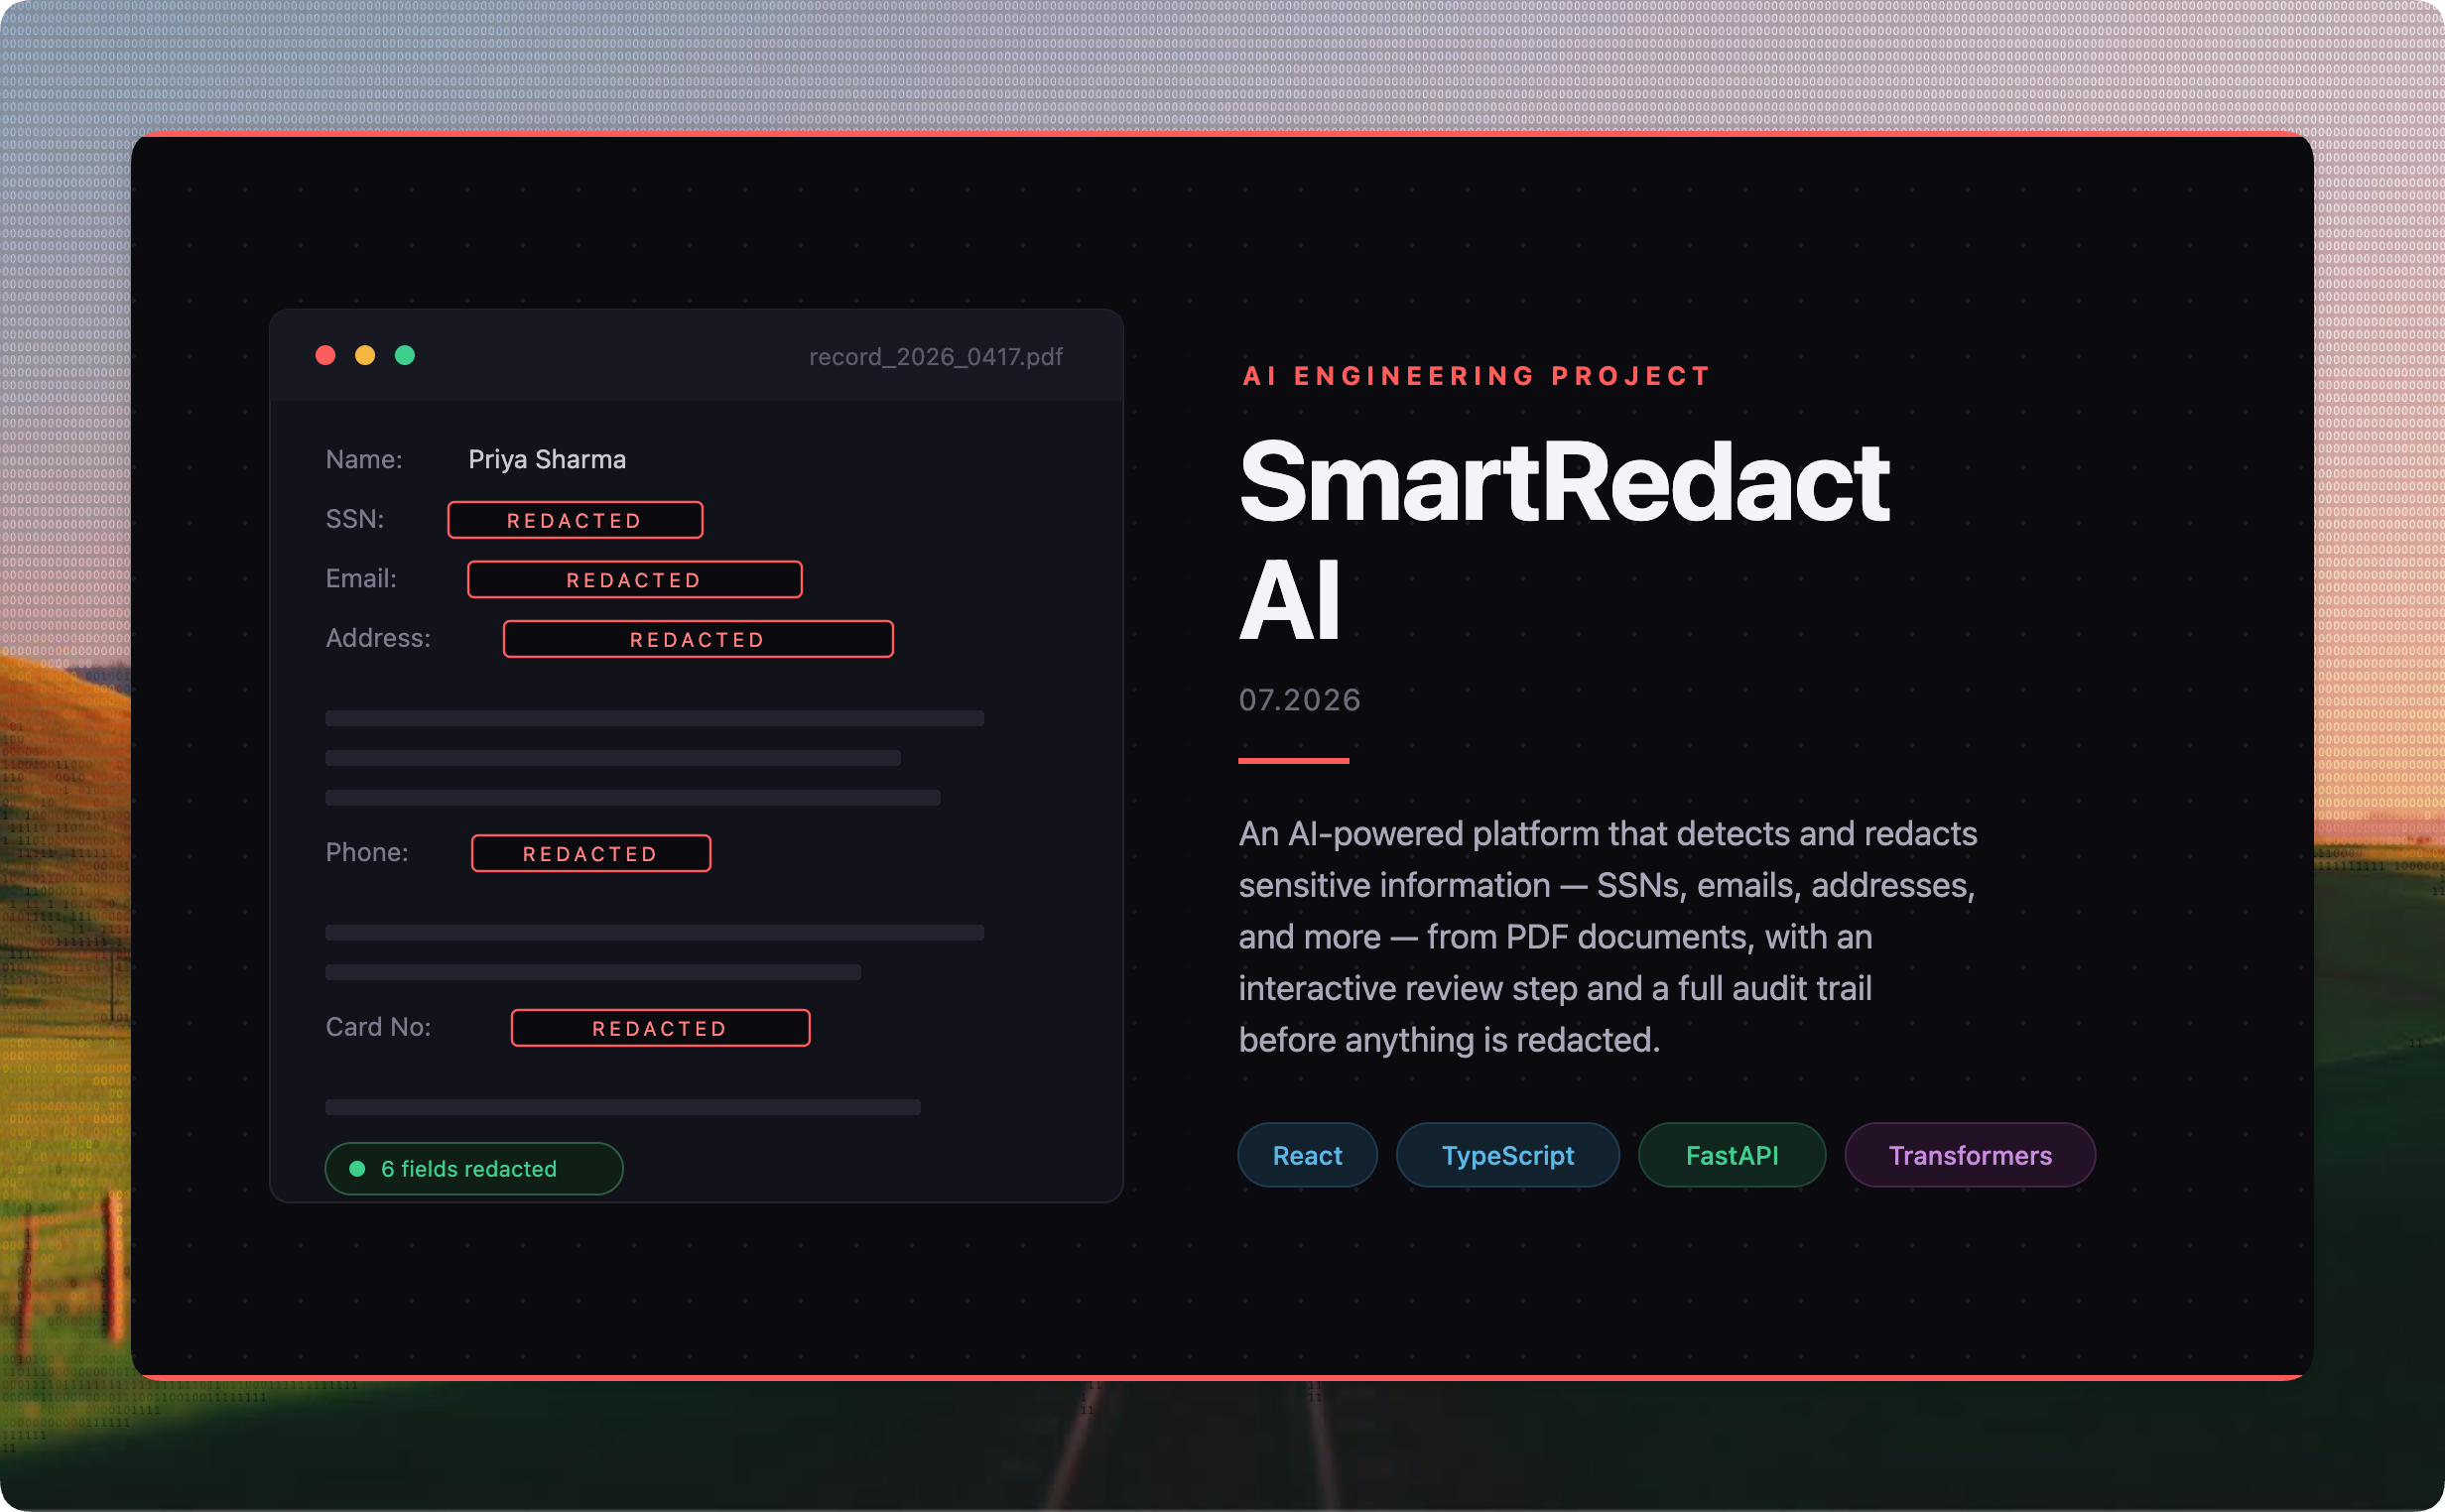This screenshot has width=2445, height=1512.
Task: Select the name Priya Sharma
Action: click(547, 459)
